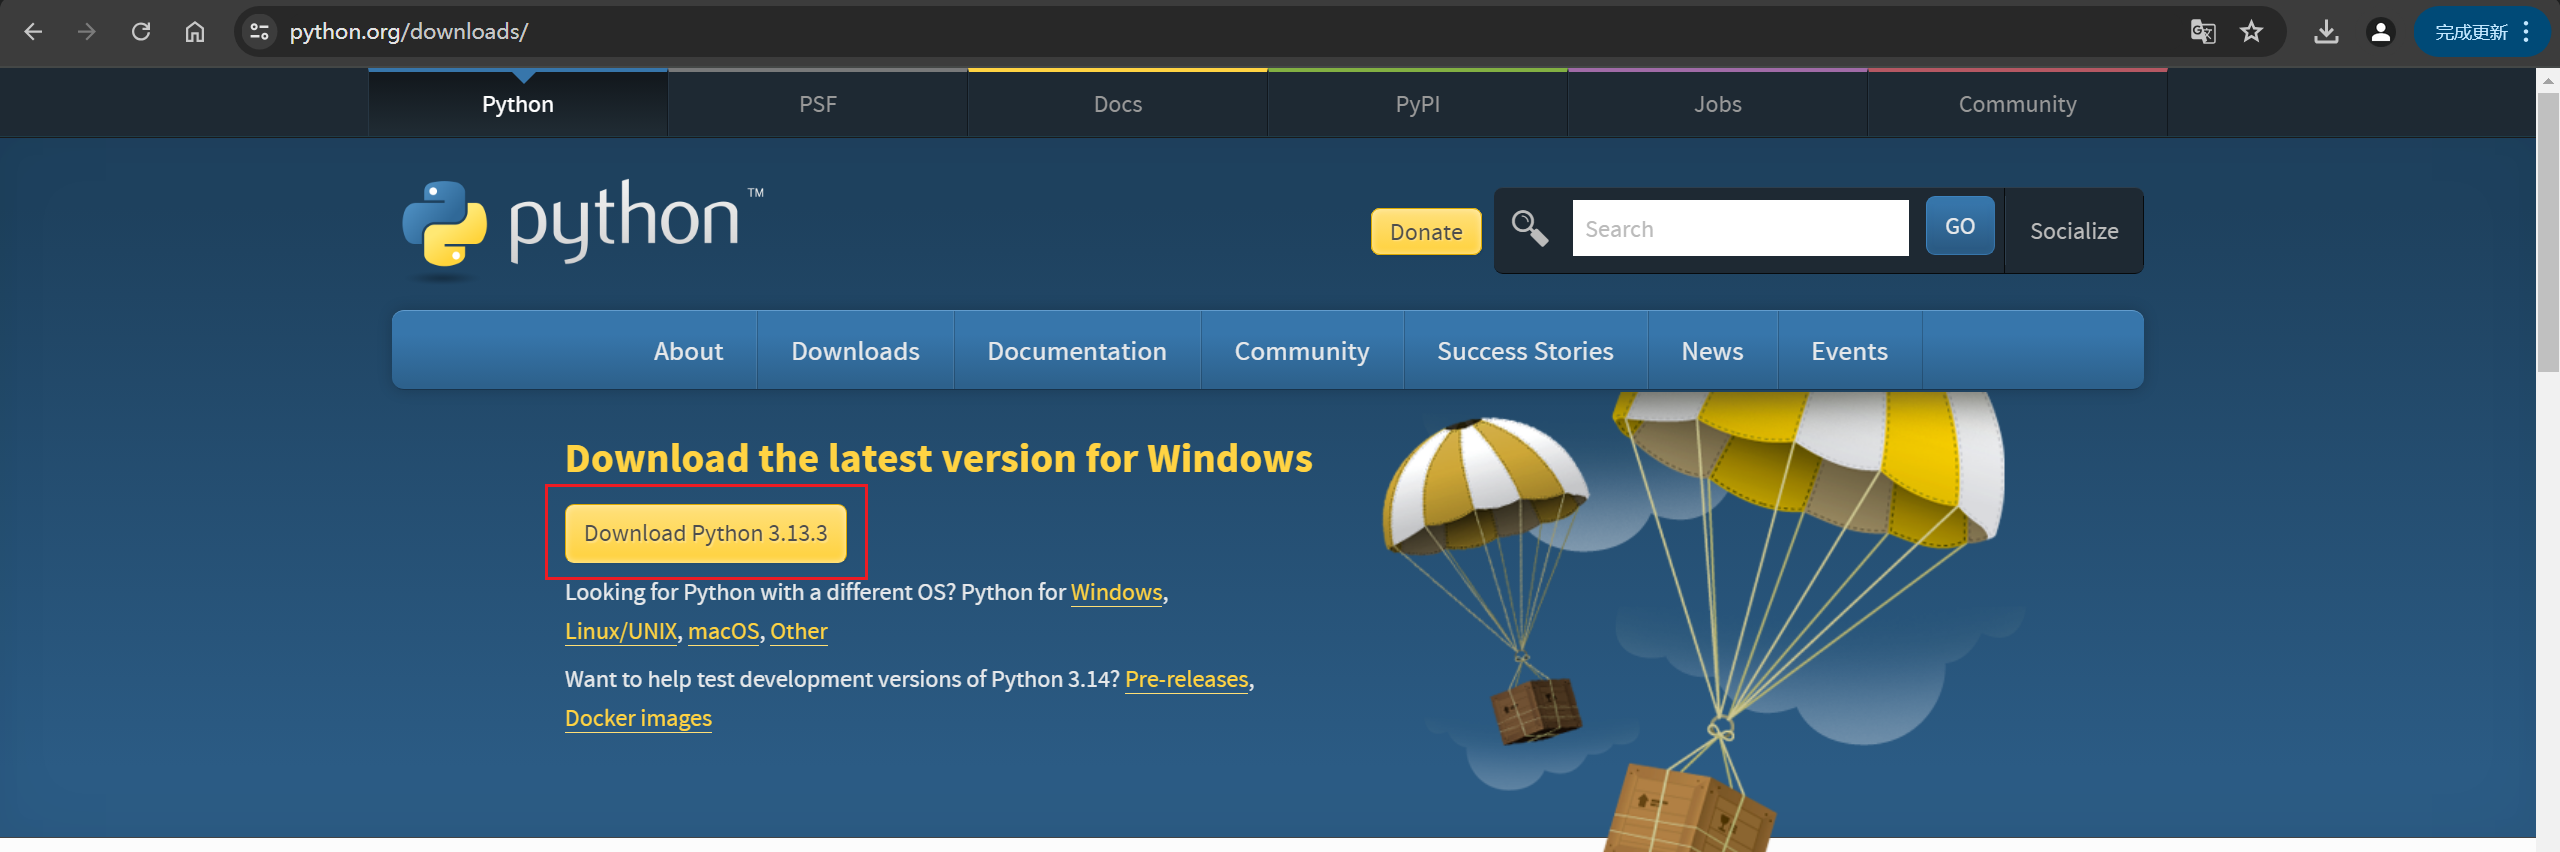2560x852 pixels.
Task: Click the scrollbar up arrow
Action: click(x=2548, y=80)
